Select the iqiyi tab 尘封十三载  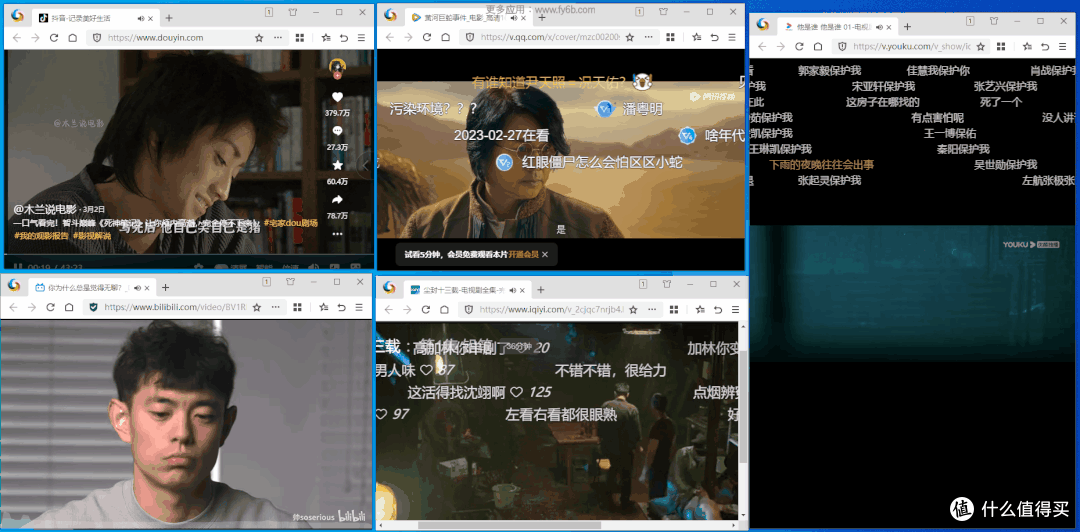(467, 290)
